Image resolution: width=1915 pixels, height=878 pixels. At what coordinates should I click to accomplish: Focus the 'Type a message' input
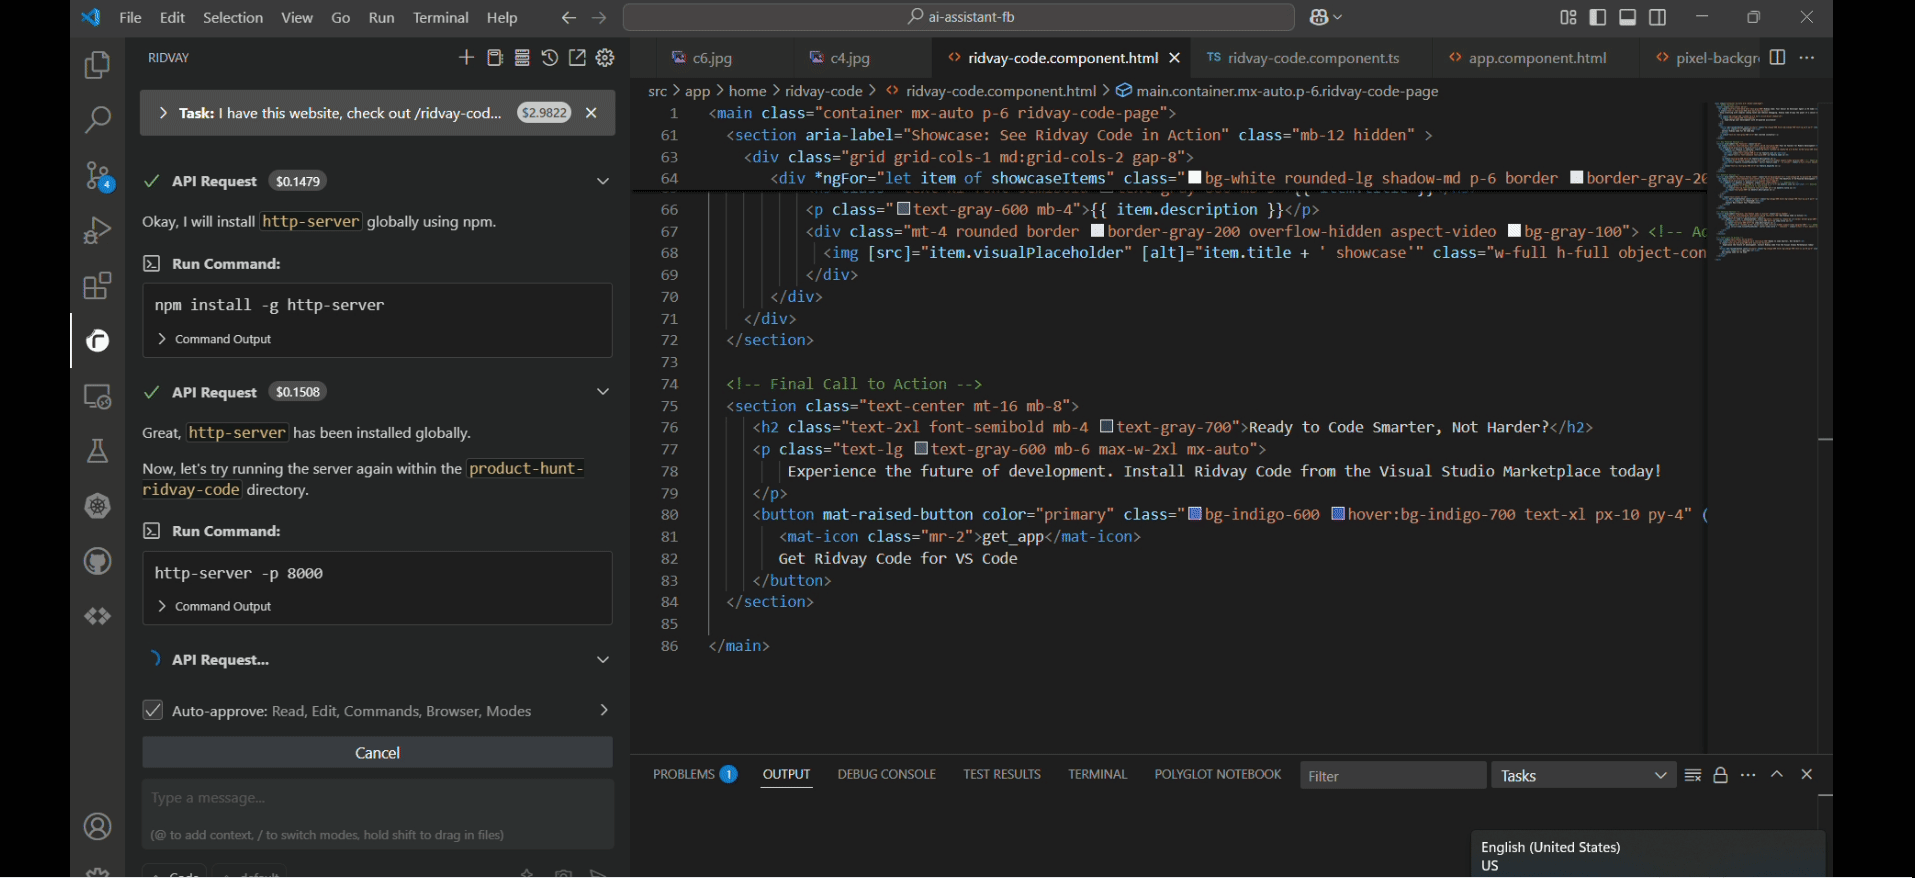(x=377, y=814)
